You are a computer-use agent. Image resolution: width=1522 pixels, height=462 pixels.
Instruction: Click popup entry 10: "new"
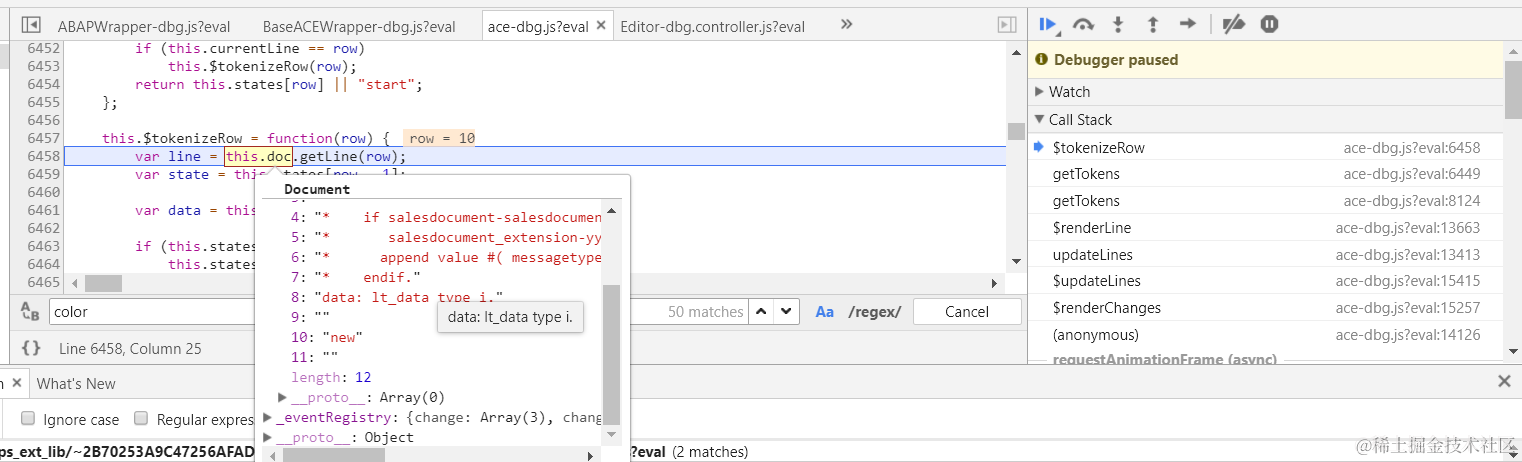(325, 337)
